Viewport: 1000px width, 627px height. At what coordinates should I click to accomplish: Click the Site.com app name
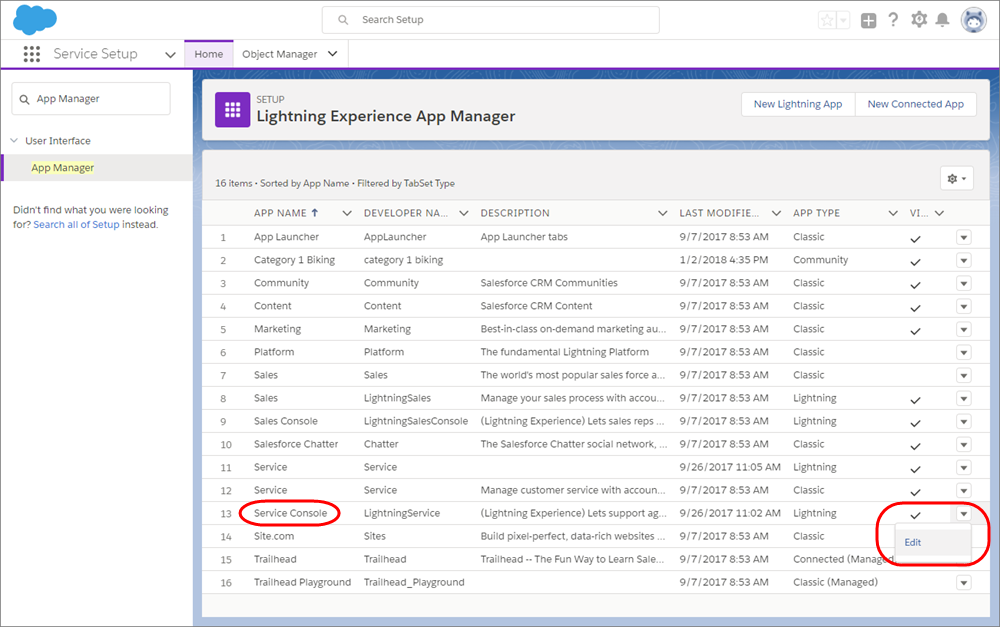click(x=274, y=536)
